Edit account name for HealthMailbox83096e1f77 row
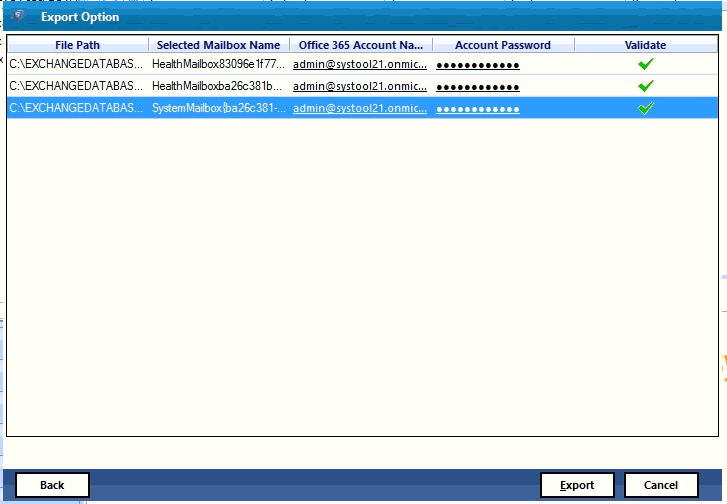Screen dimensions: 727x504 click(360, 64)
